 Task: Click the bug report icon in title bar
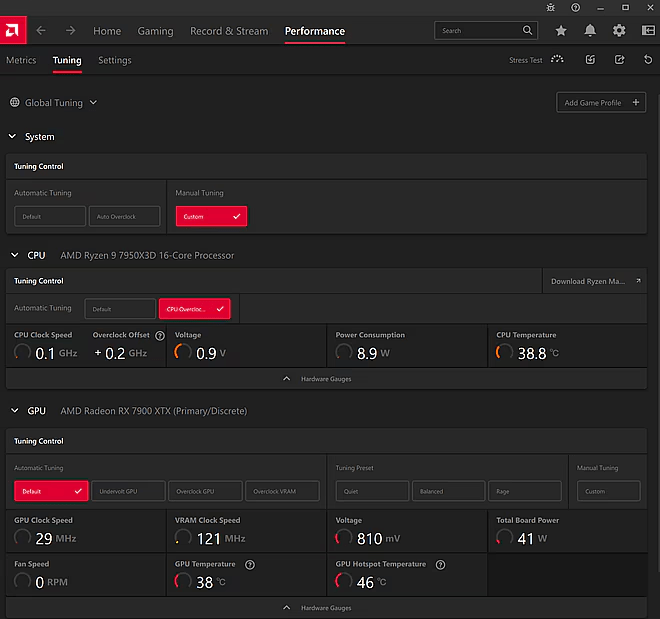[550, 7]
